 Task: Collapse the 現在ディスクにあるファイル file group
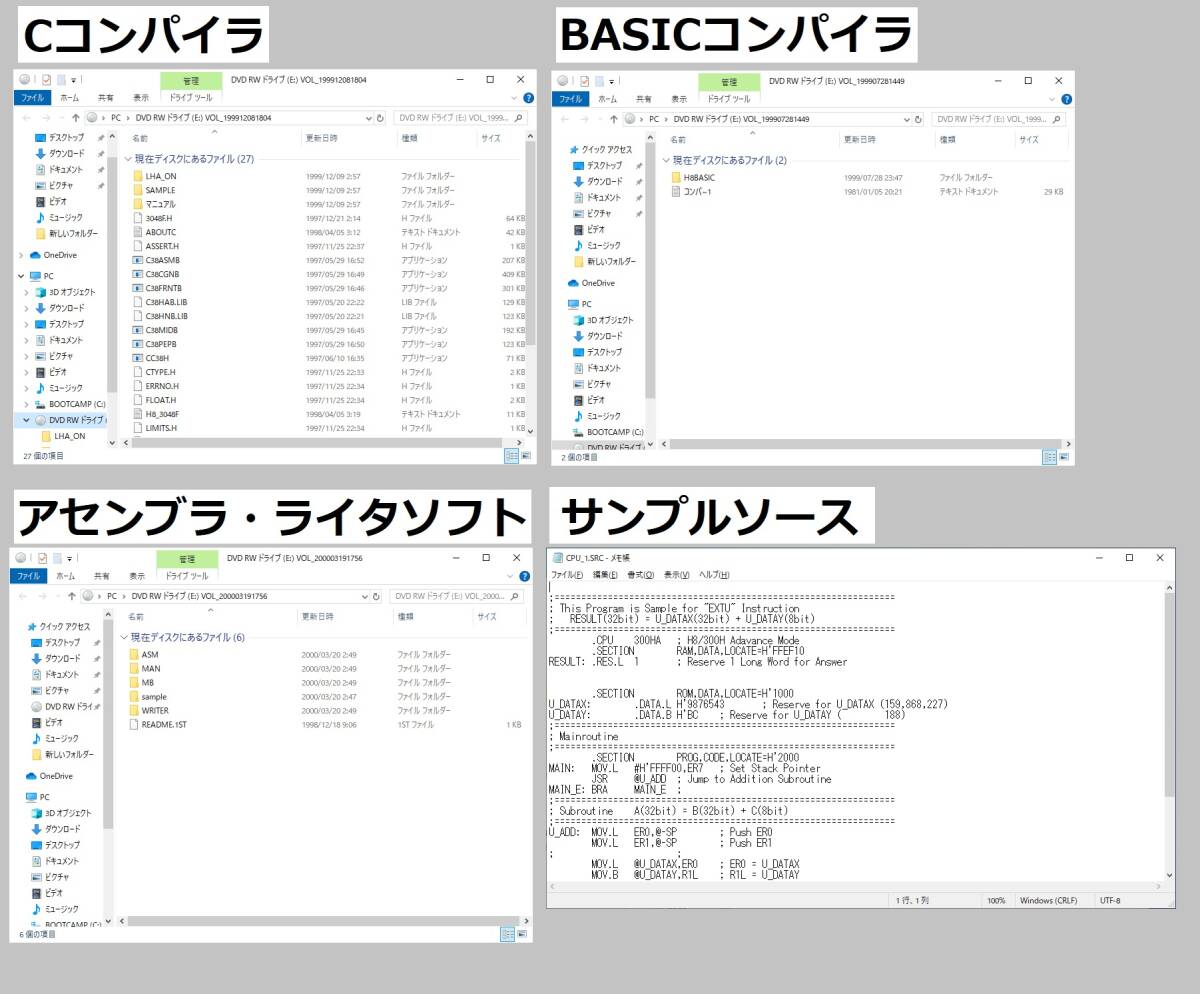pyautogui.click(x=127, y=158)
